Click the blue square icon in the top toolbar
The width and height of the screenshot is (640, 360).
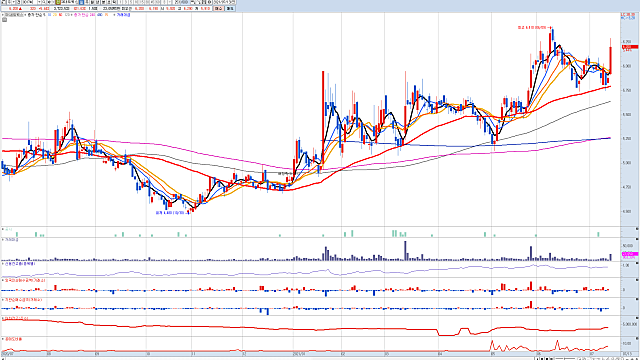click(81, 2)
